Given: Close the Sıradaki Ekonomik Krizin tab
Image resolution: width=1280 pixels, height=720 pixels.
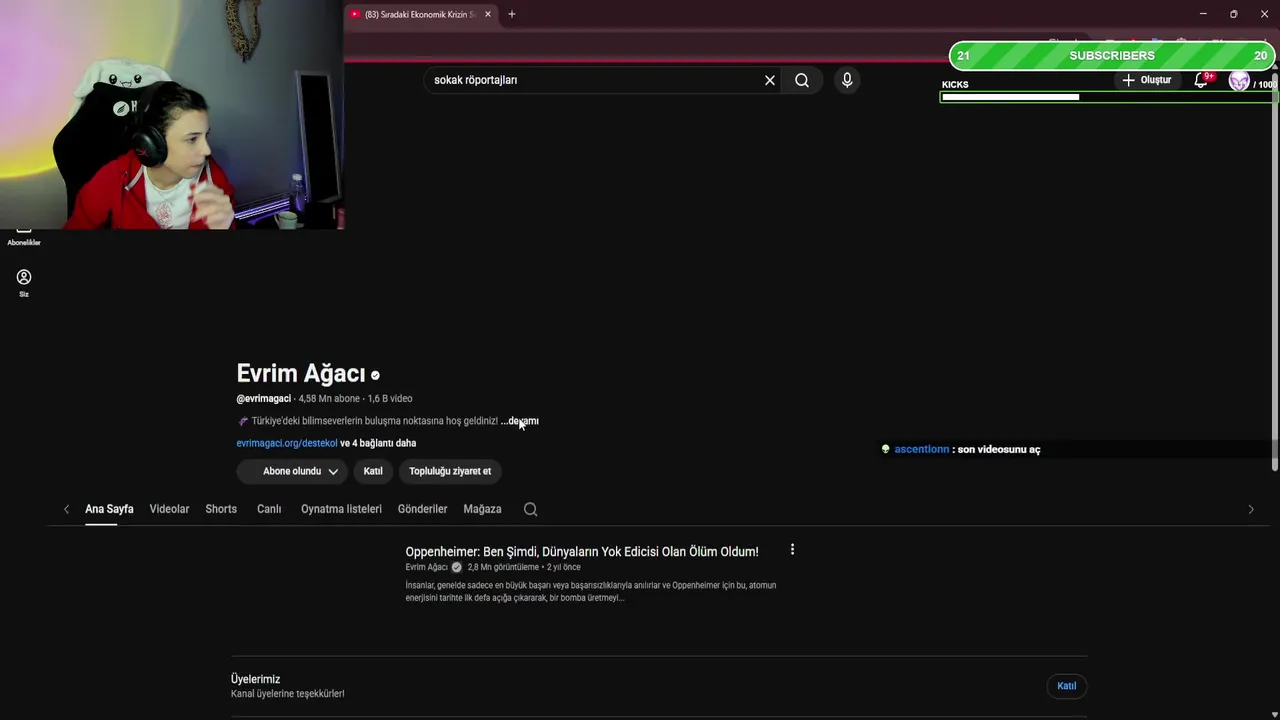Looking at the screenshot, I should click(488, 14).
